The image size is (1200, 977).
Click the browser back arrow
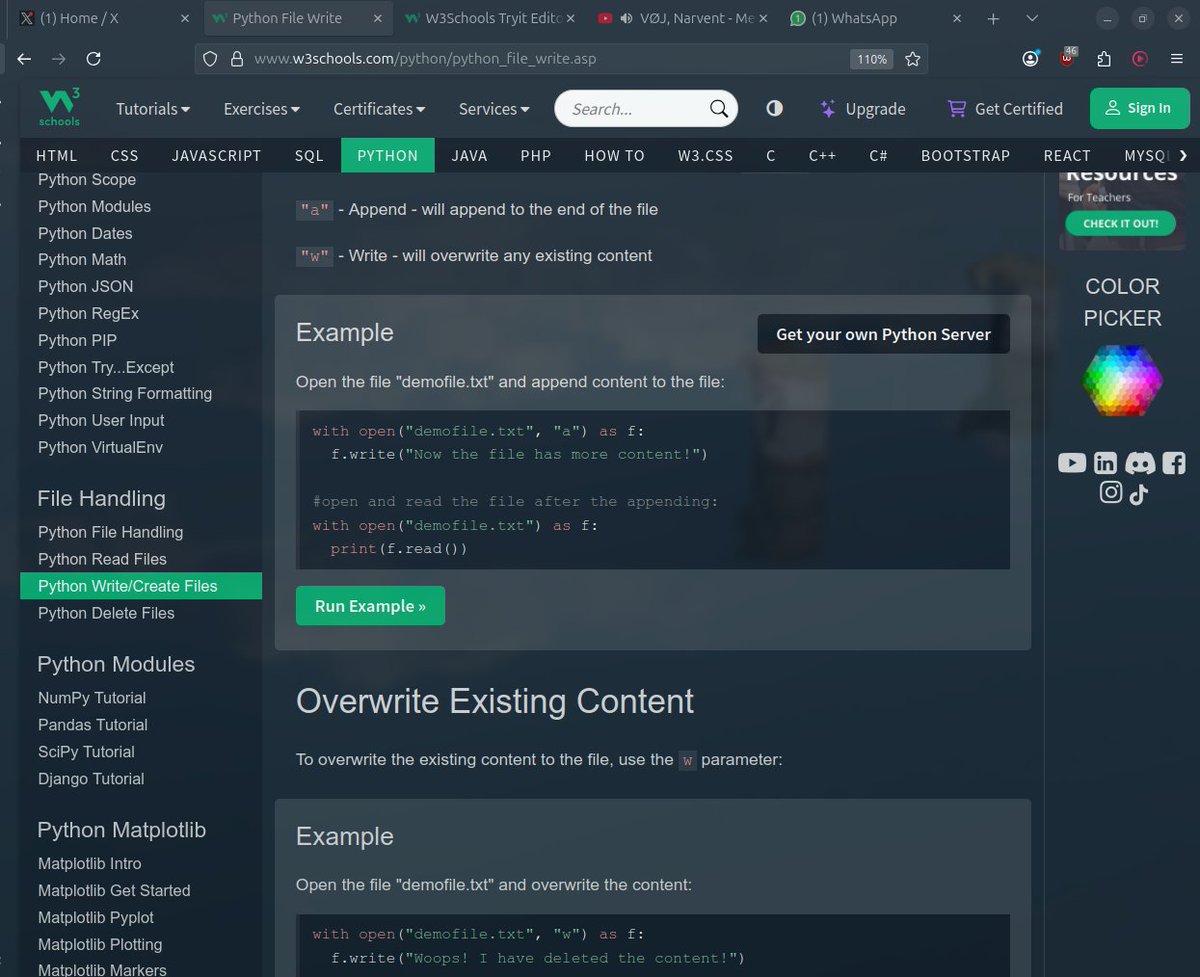(x=24, y=59)
